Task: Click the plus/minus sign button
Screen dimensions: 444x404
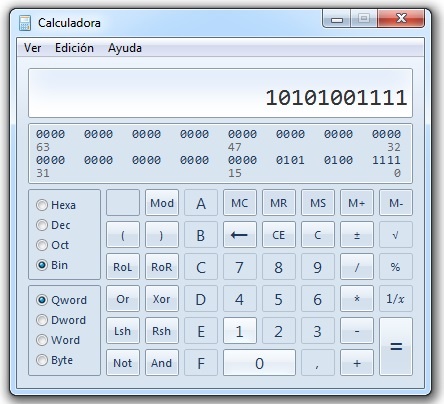Action: (x=357, y=235)
